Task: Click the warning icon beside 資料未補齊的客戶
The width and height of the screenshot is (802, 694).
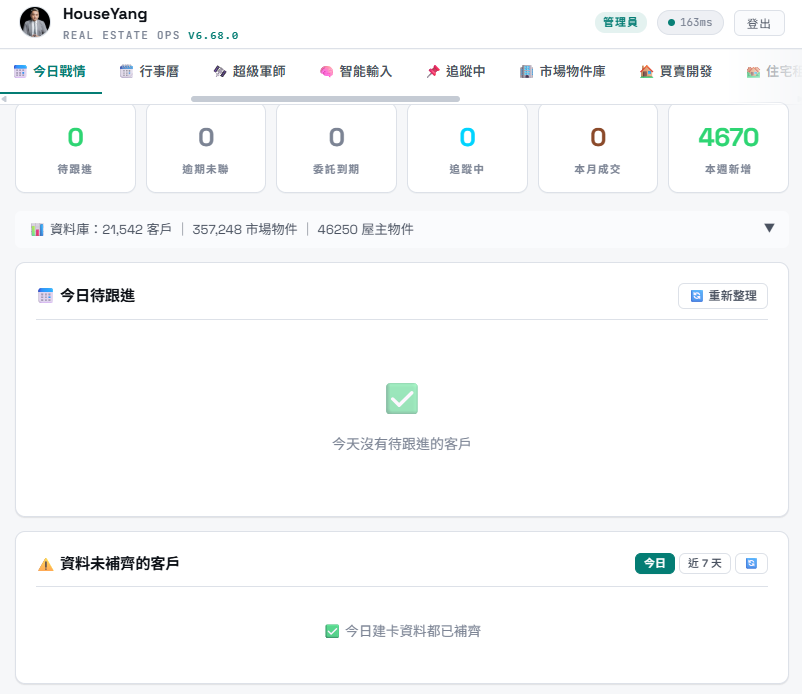Action: click(46, 565)
